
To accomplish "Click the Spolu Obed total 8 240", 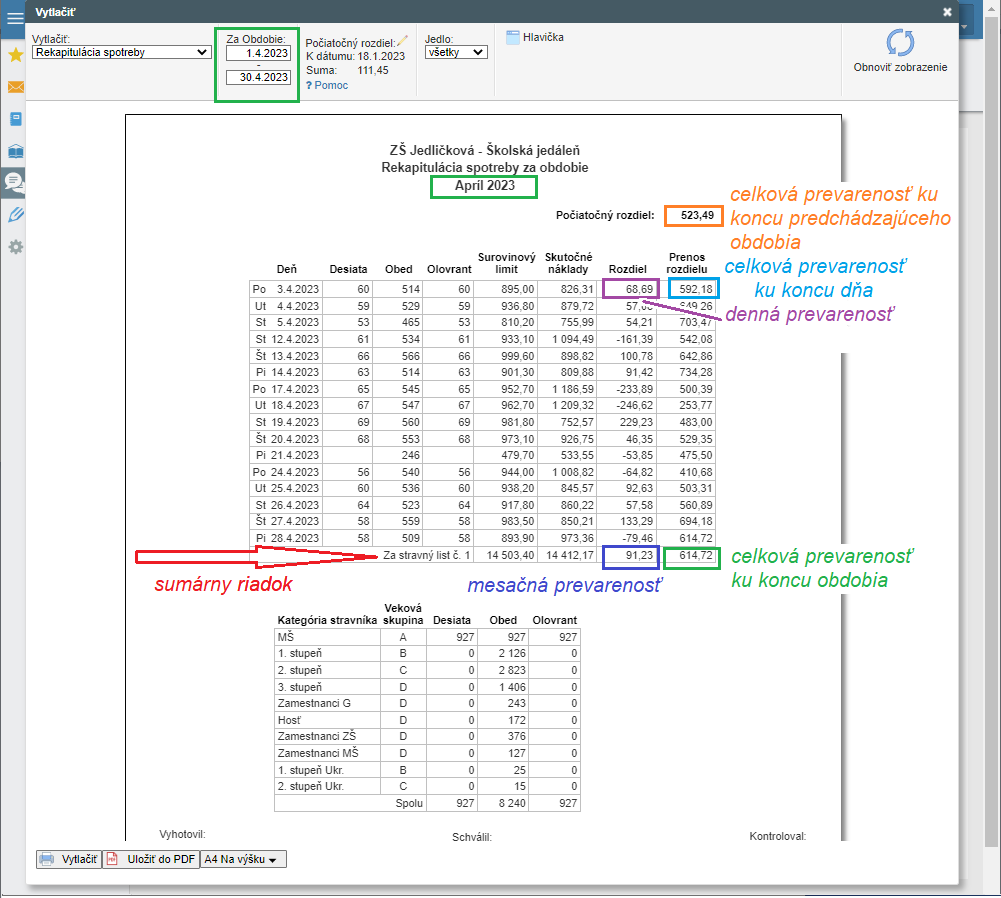I will 512,803.
